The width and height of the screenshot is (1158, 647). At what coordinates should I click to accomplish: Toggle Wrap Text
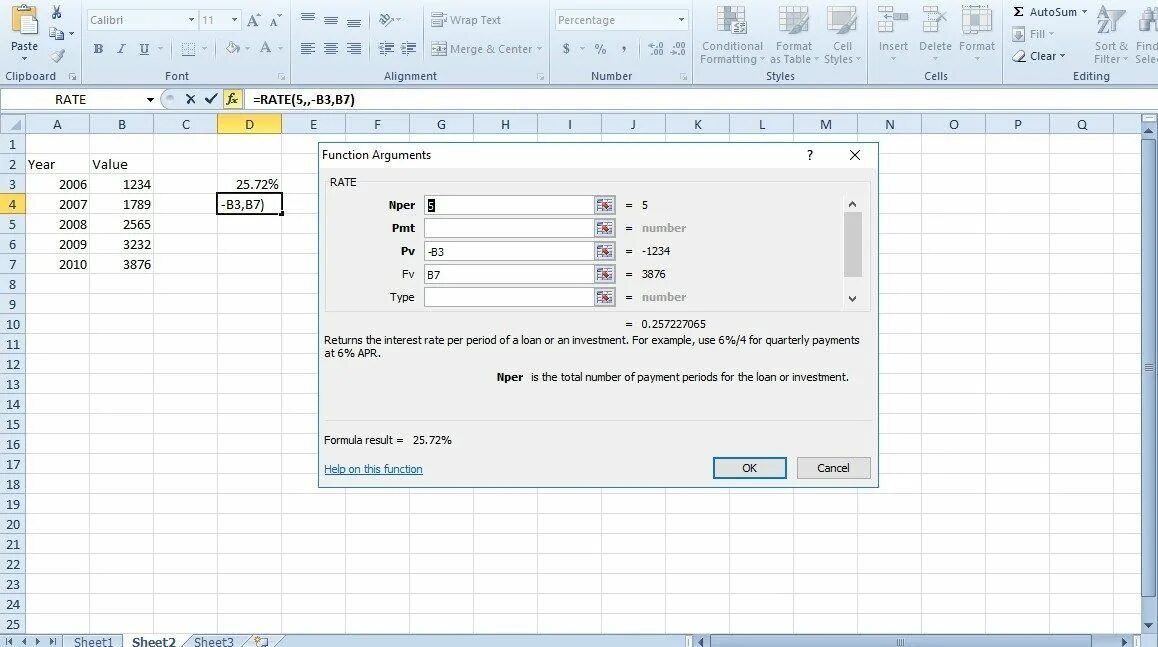[x=466, y=20]
